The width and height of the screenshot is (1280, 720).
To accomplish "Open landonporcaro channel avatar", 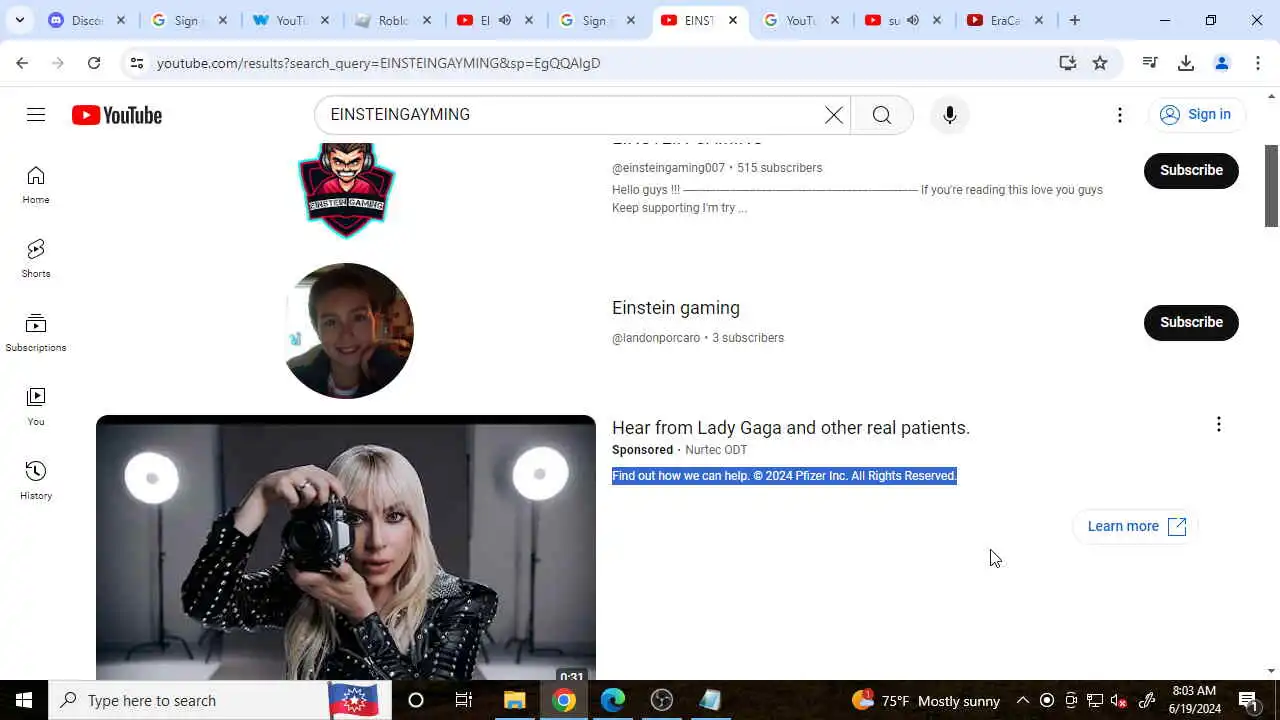I will [346, 330].
